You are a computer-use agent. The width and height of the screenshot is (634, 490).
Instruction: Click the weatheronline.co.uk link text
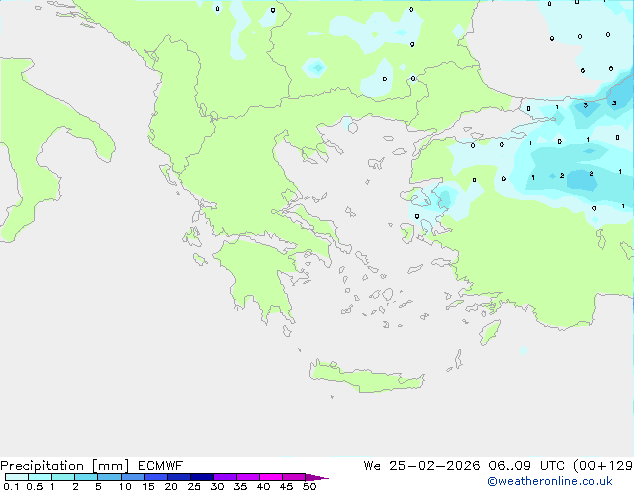pyautogui.click(x=550, y=481)
